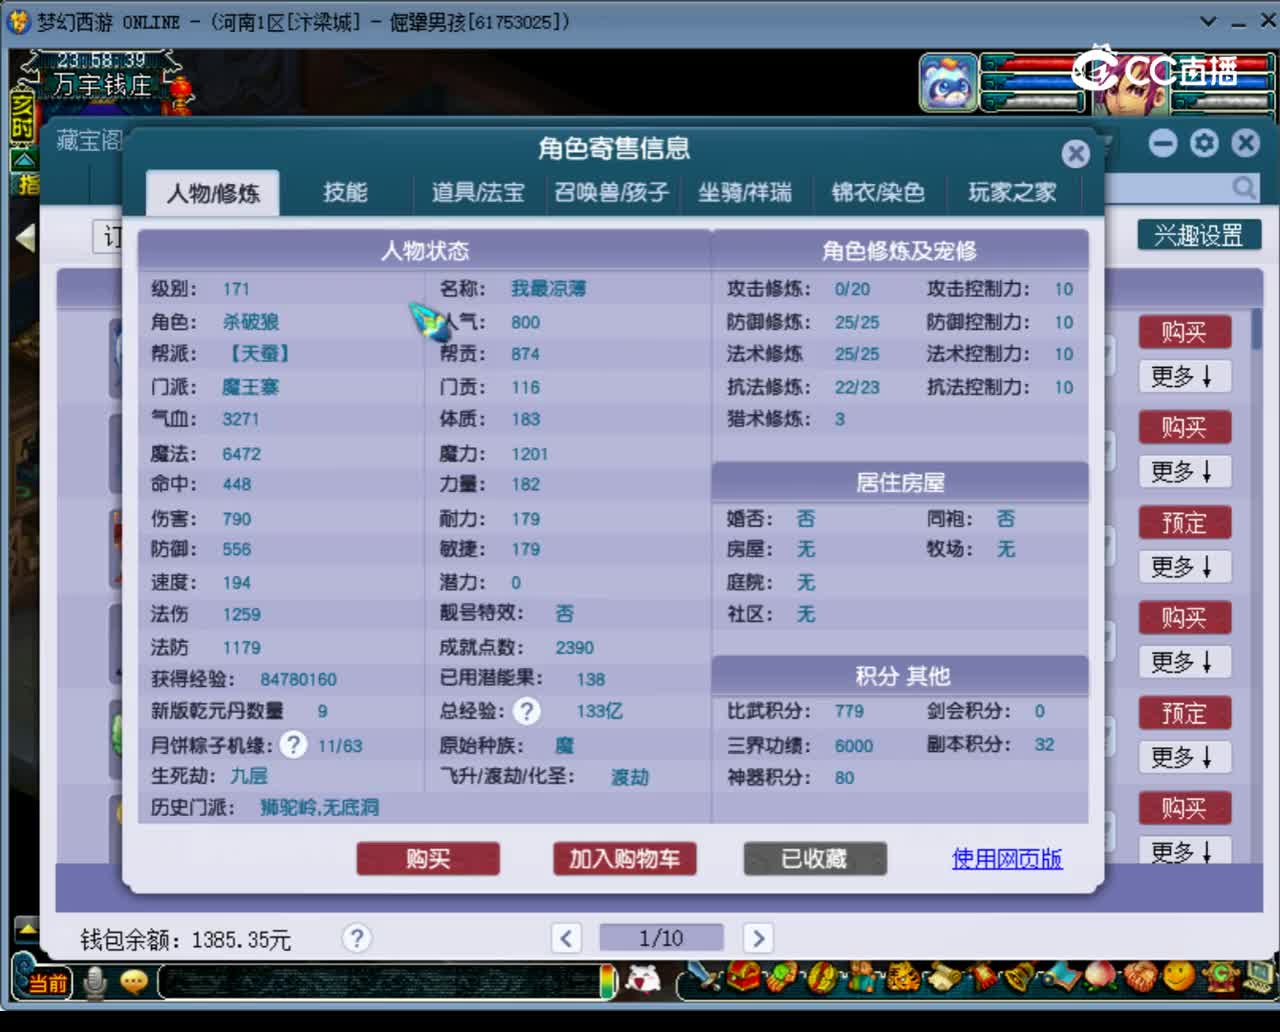
Task: Click the 比武积分 value 779
Action: coord(849,711)
